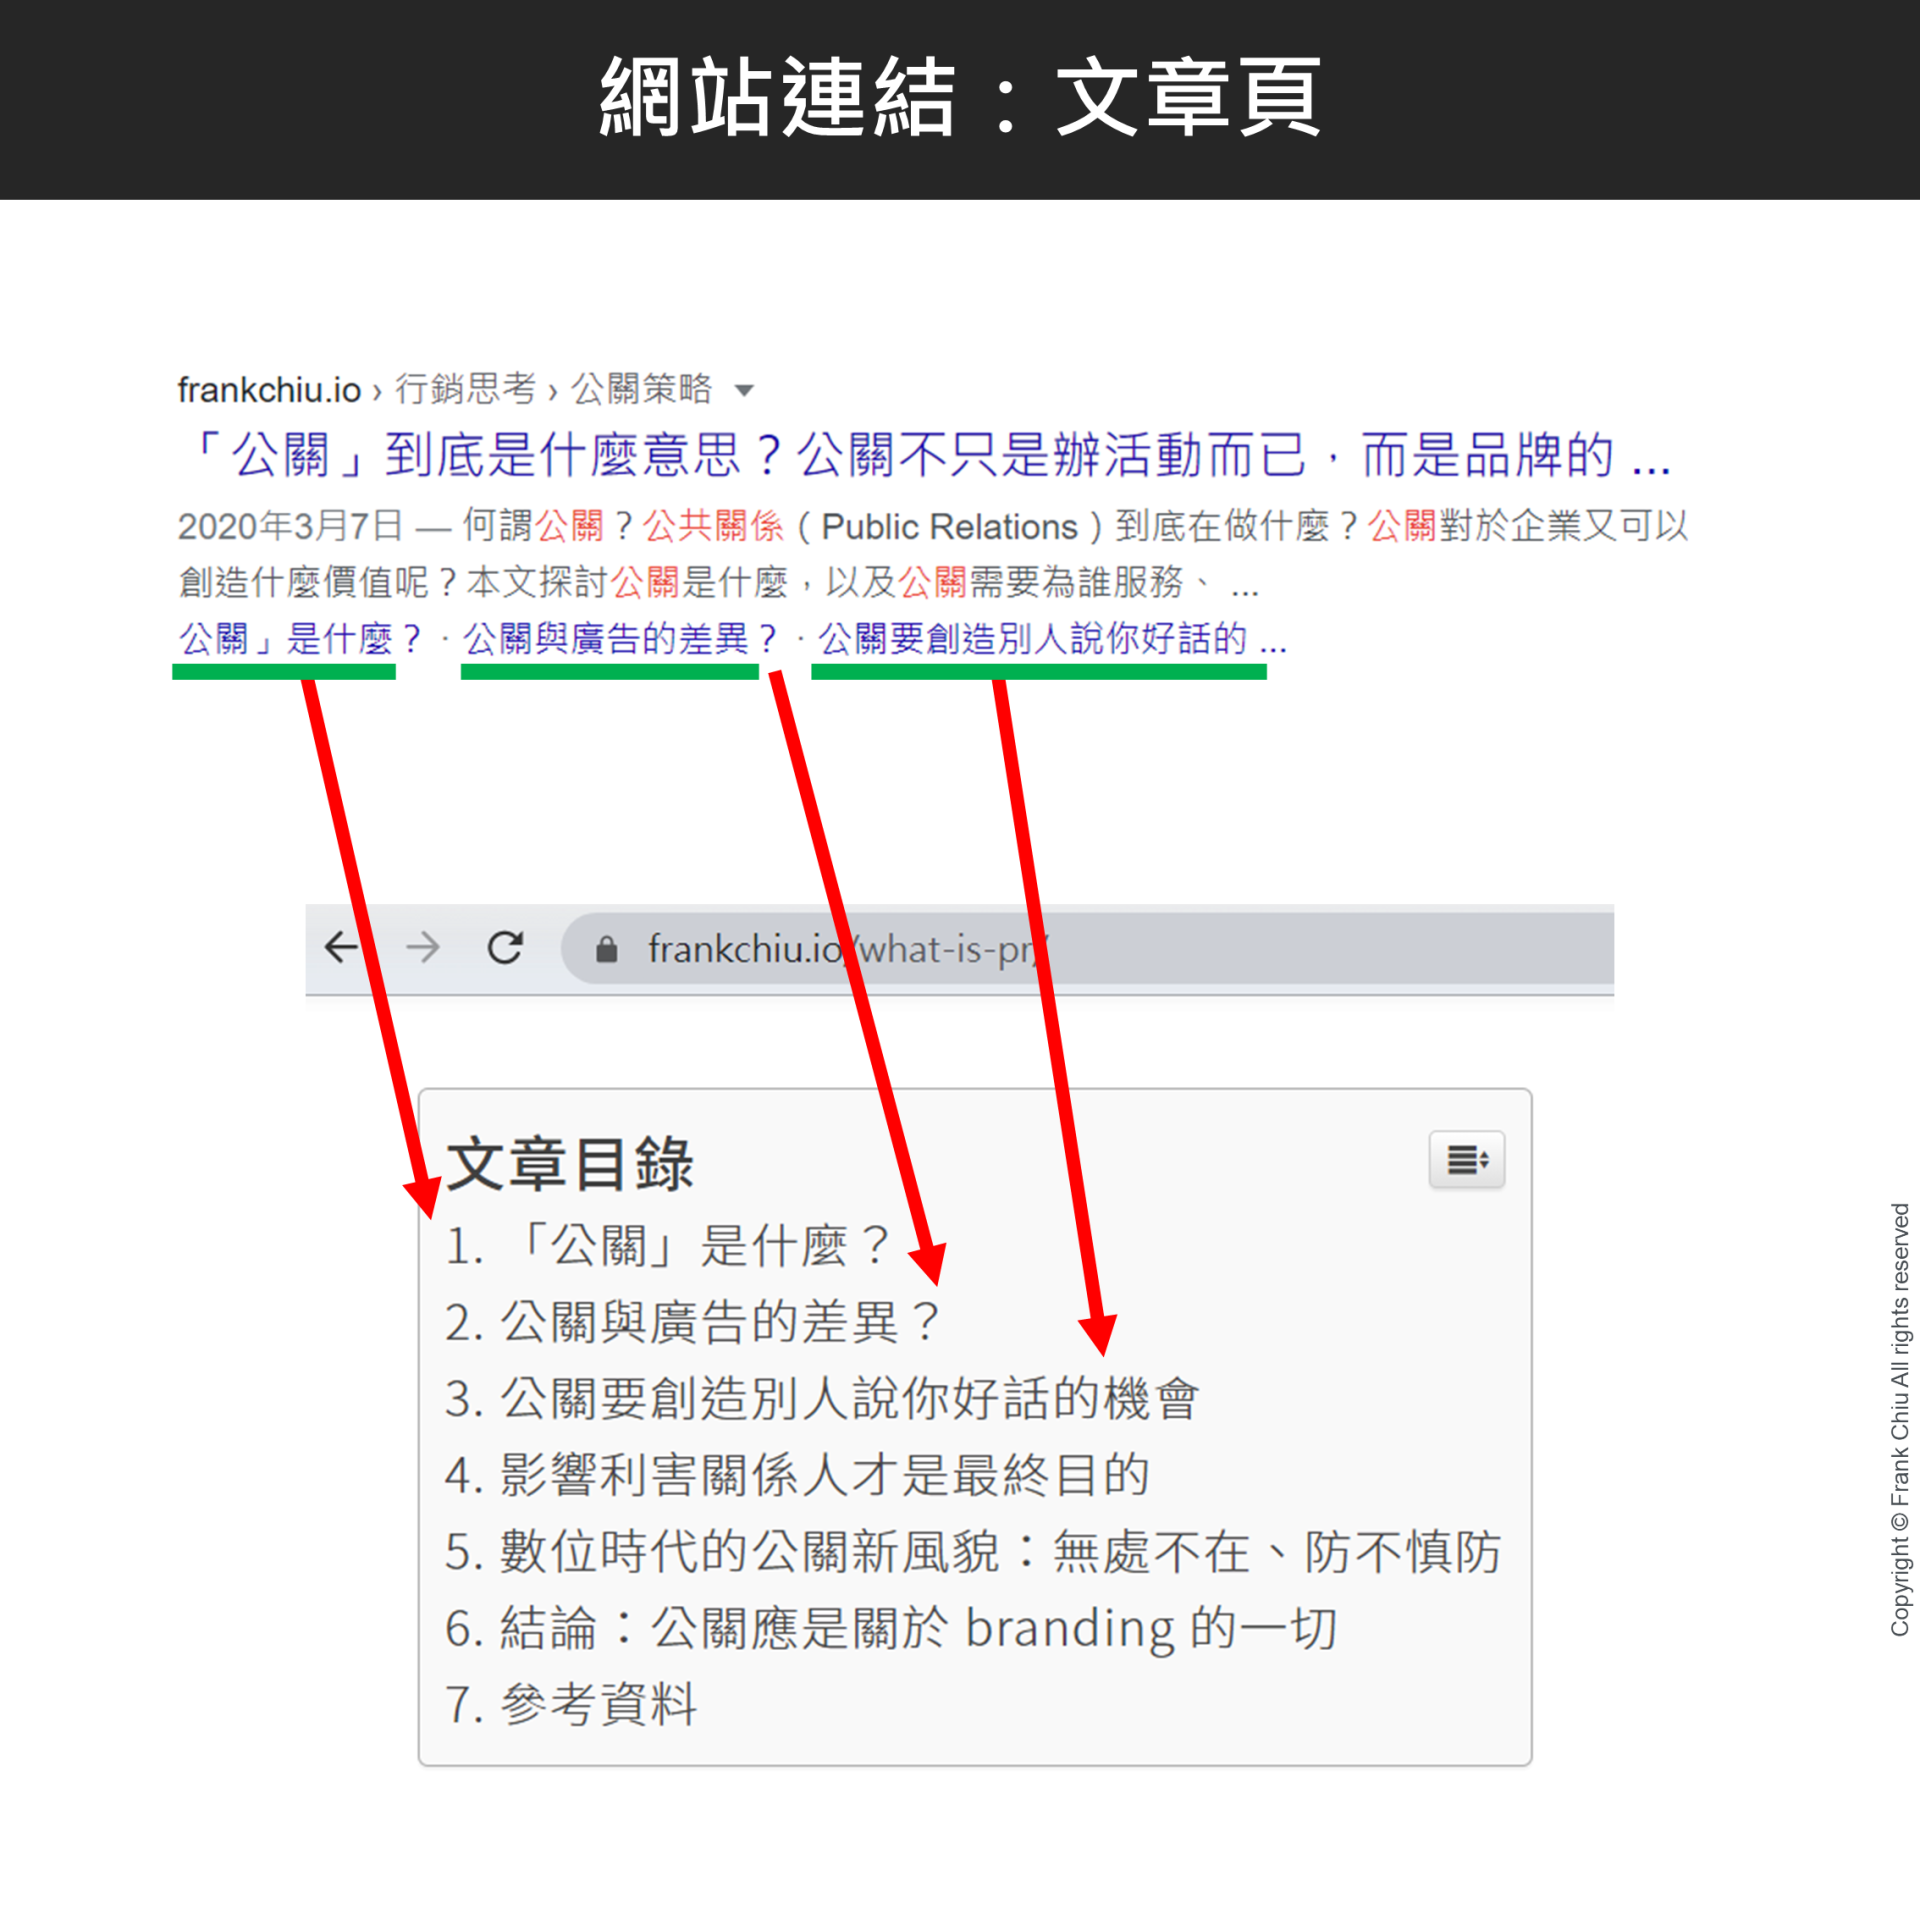Open dropdown arrow beside 公關策略 breadcrumb
This screenshot has width=1920, height=1920.
[743, 390]
